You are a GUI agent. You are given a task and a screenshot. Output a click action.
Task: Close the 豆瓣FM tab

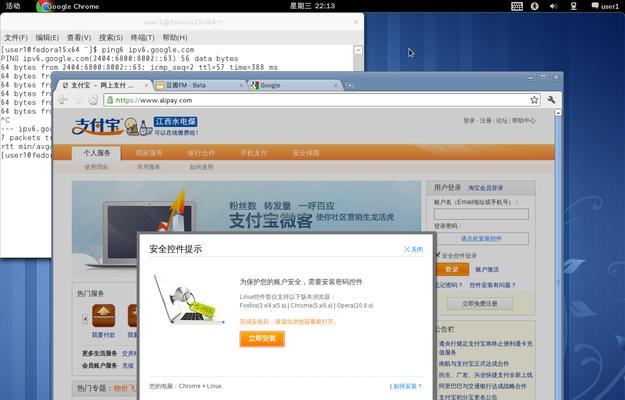[x=241, y=85]
